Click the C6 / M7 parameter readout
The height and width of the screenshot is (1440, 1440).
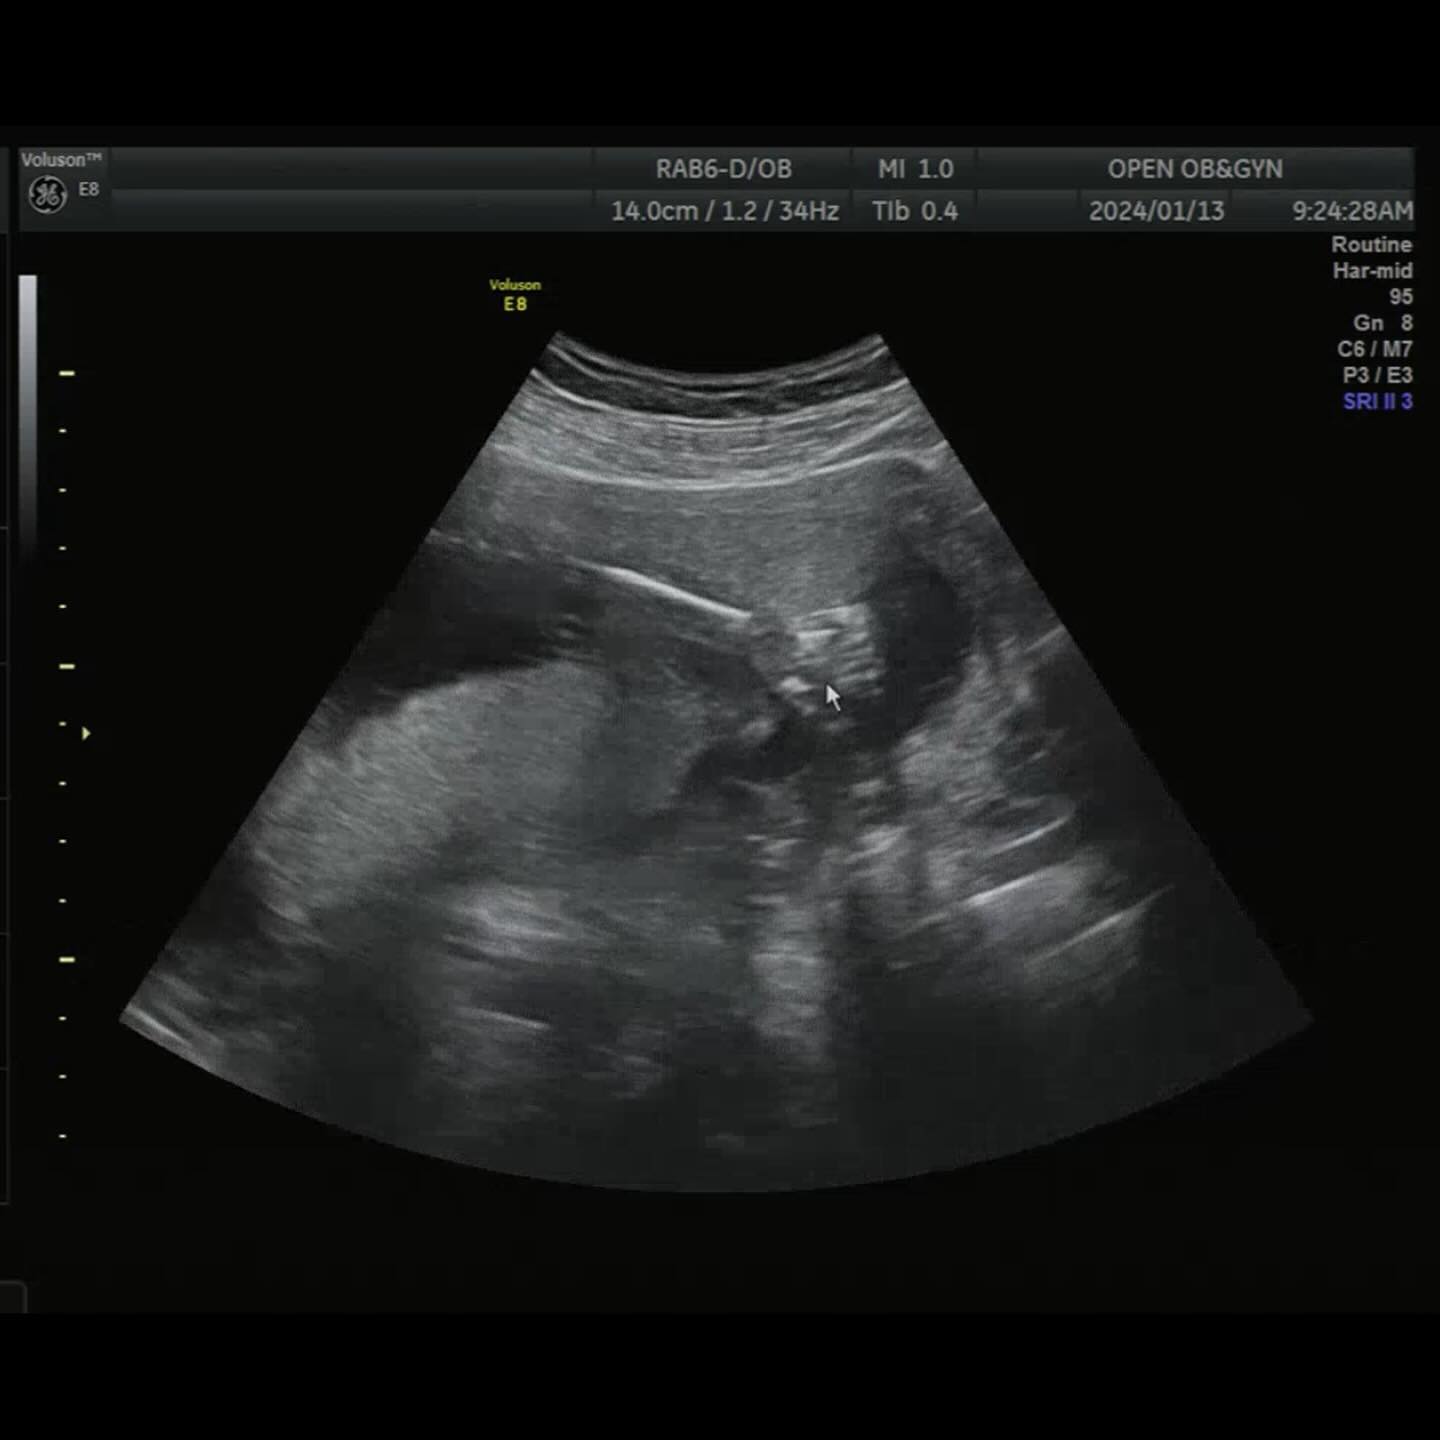point(1375,349)
